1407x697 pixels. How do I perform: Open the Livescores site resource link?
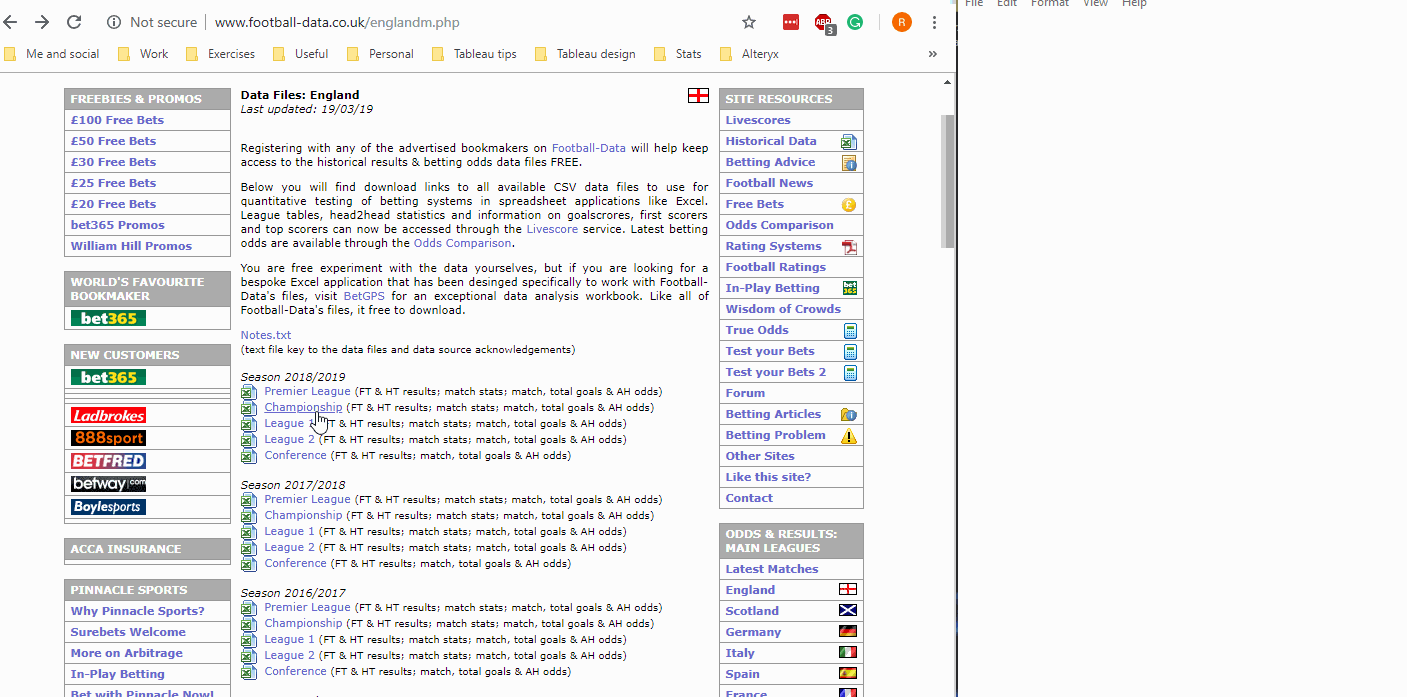pos(758,120)
